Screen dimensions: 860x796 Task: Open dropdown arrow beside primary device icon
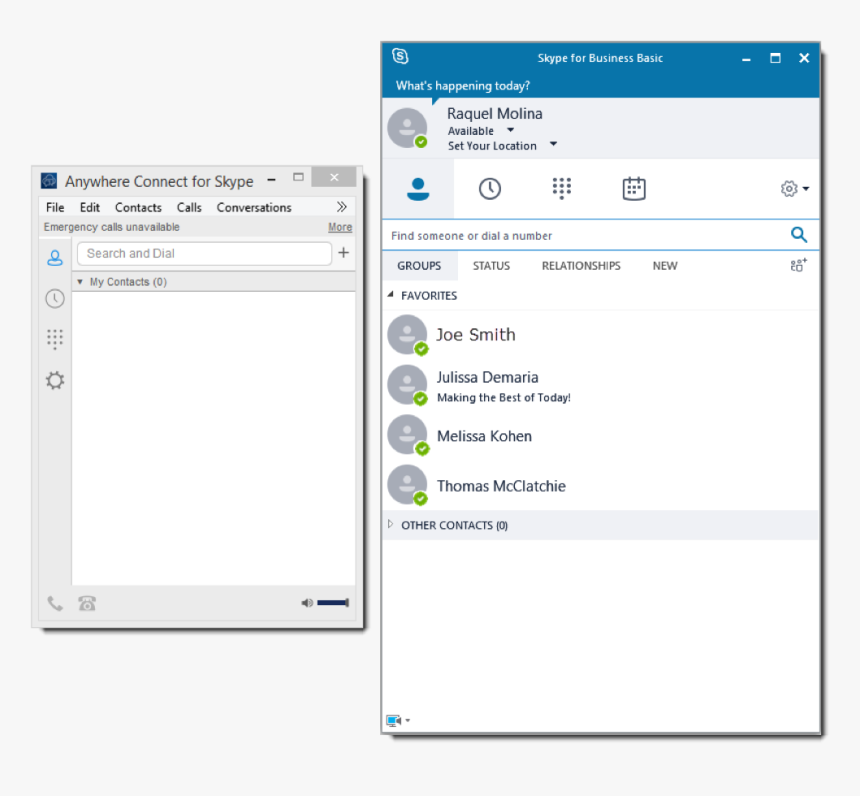point(408,721)
